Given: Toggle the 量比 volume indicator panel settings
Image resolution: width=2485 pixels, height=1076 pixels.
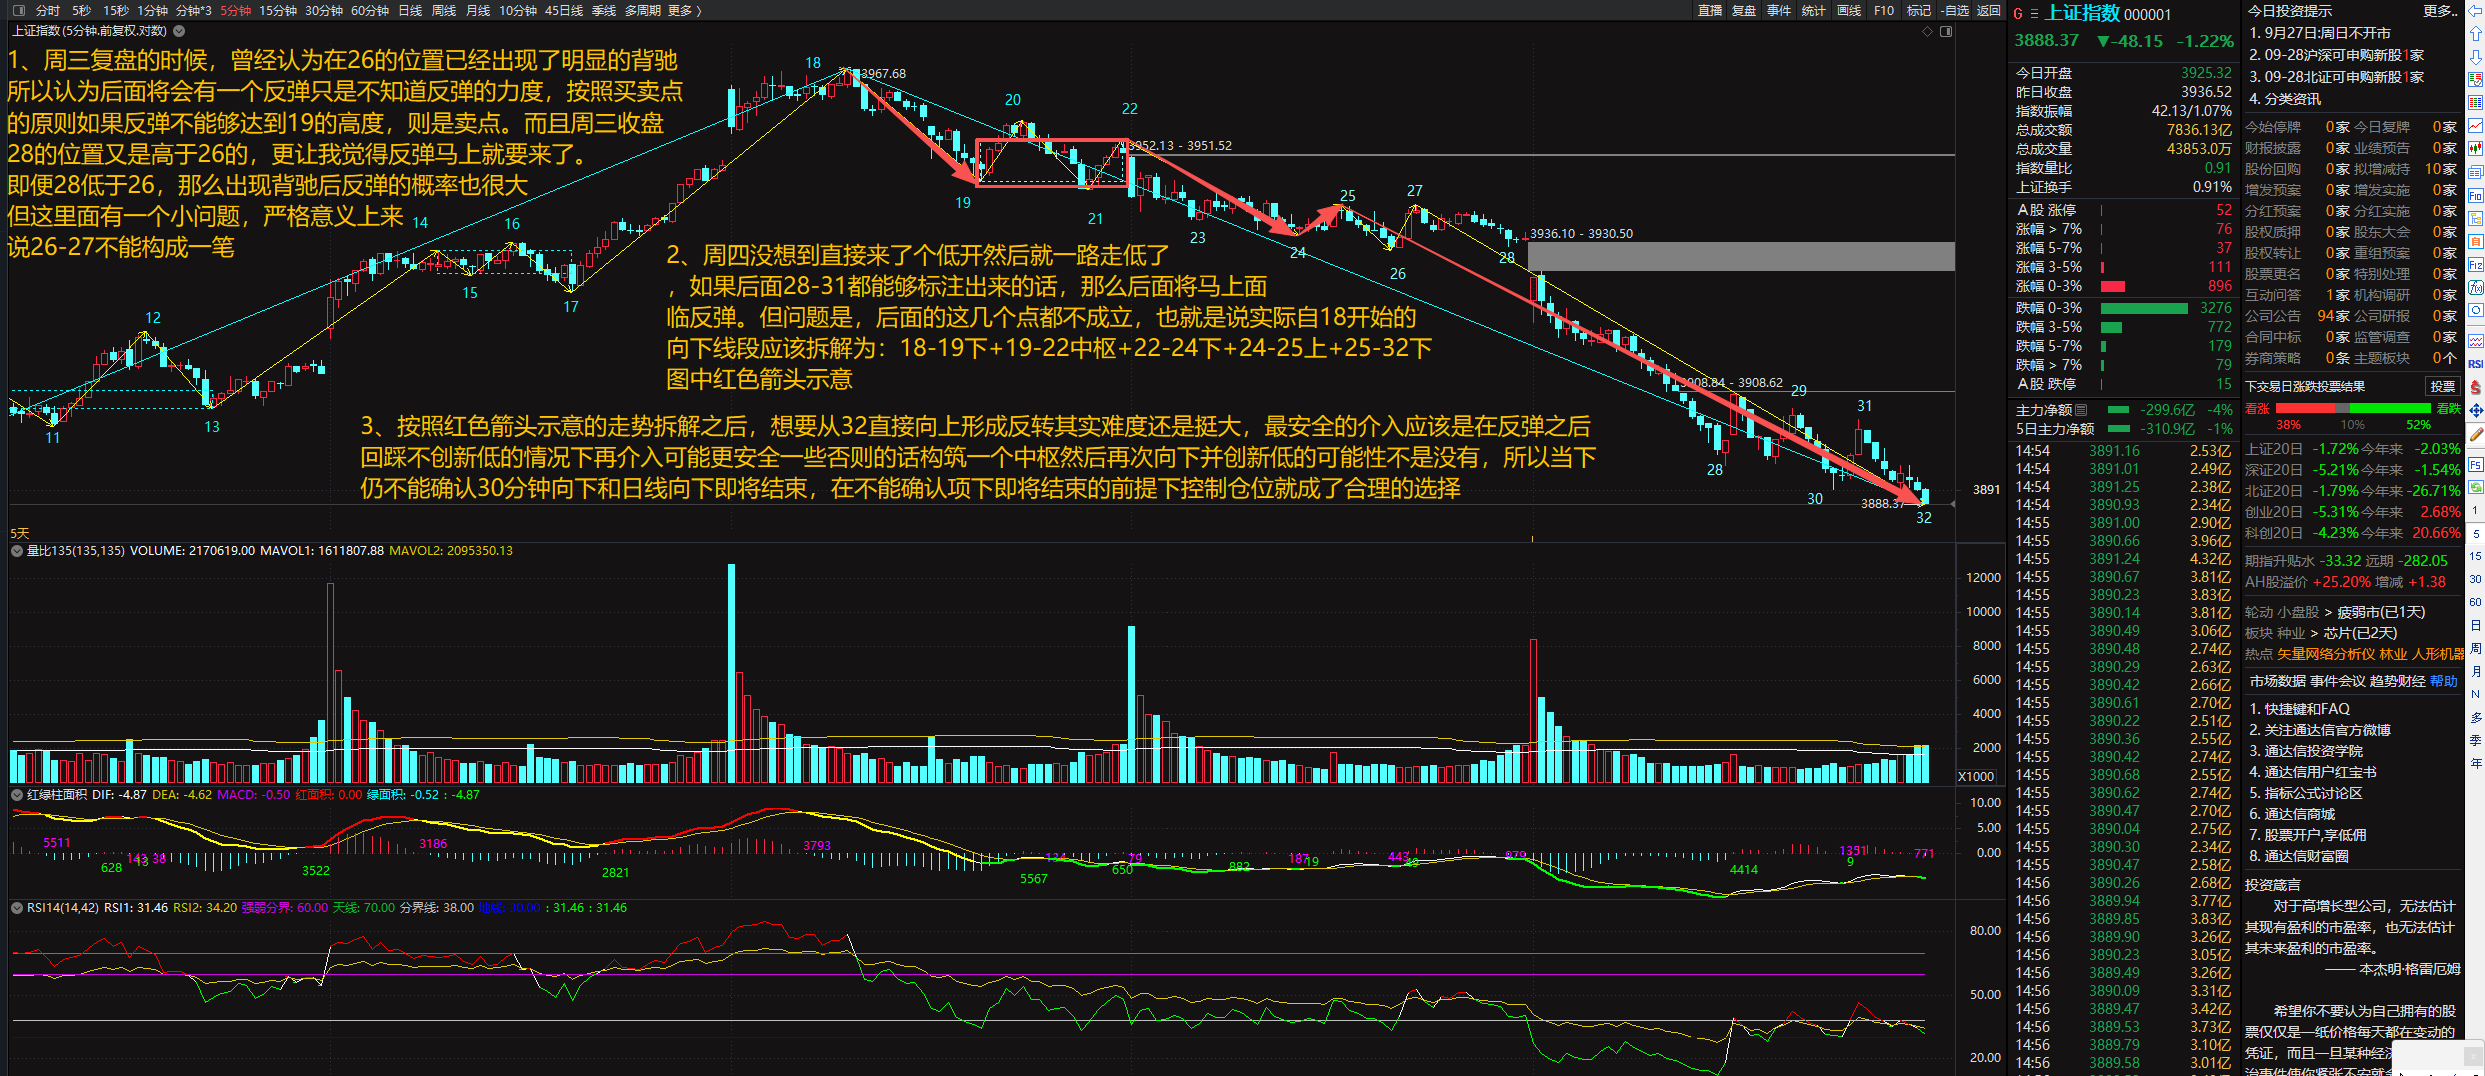Looking at the screenshot, I should 17,550.
